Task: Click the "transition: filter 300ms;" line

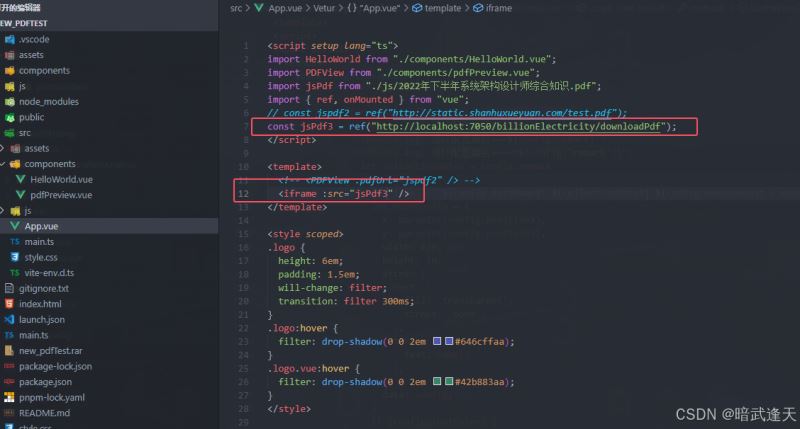Action: 346,301
